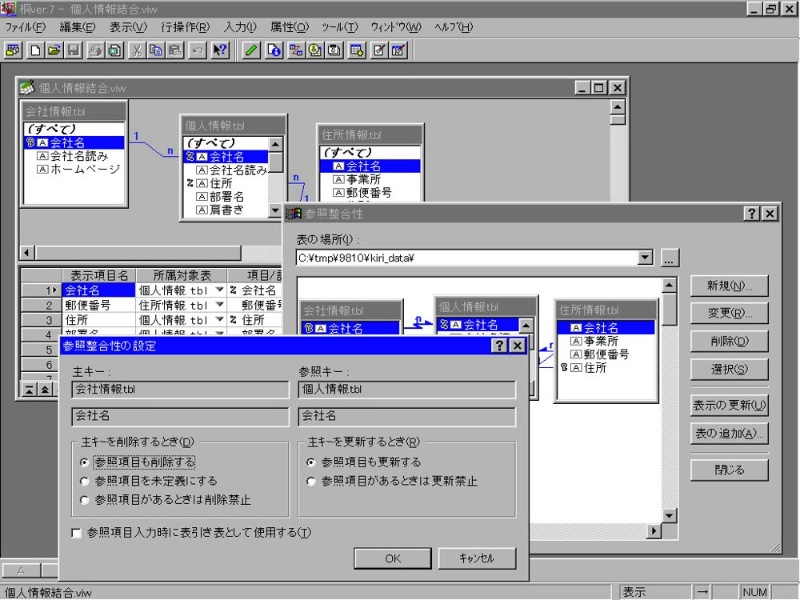
Task: Select 参照項目を未定義にする radio option
Action: (84, 481)
